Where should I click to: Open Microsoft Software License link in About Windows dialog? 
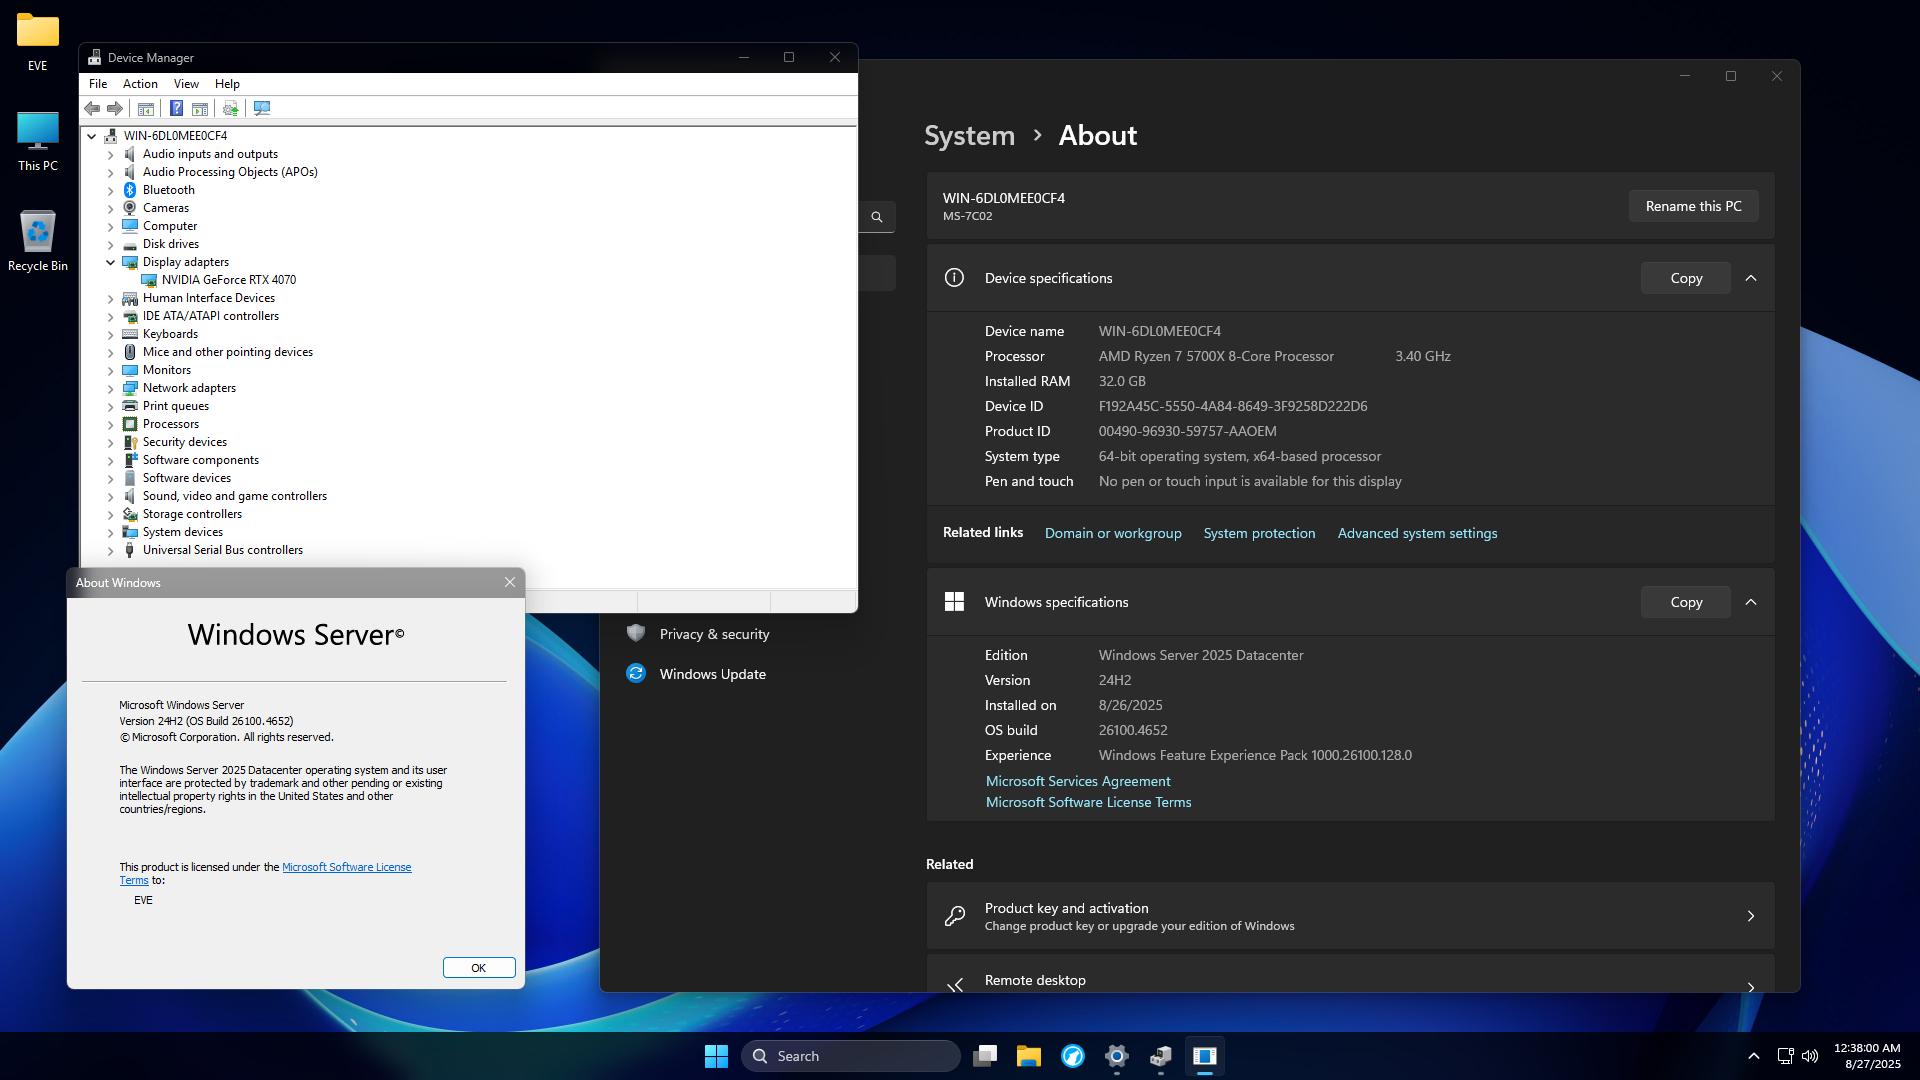pyautogui.click(x=346, y=867)
